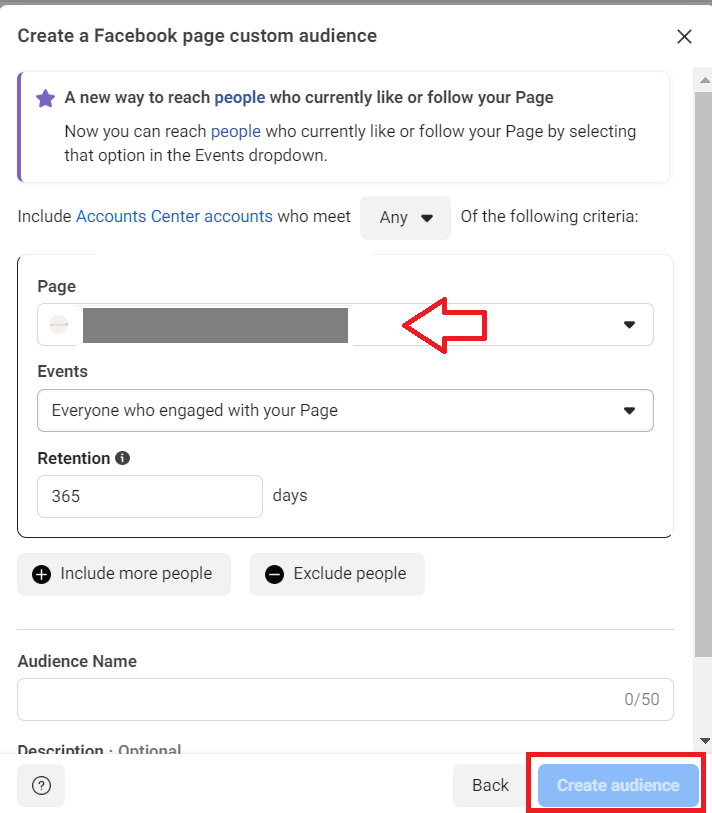Click the Retention info icon
Image resolution: width=712 pixels, height=813 pixels.
click(x=122, y=458)
